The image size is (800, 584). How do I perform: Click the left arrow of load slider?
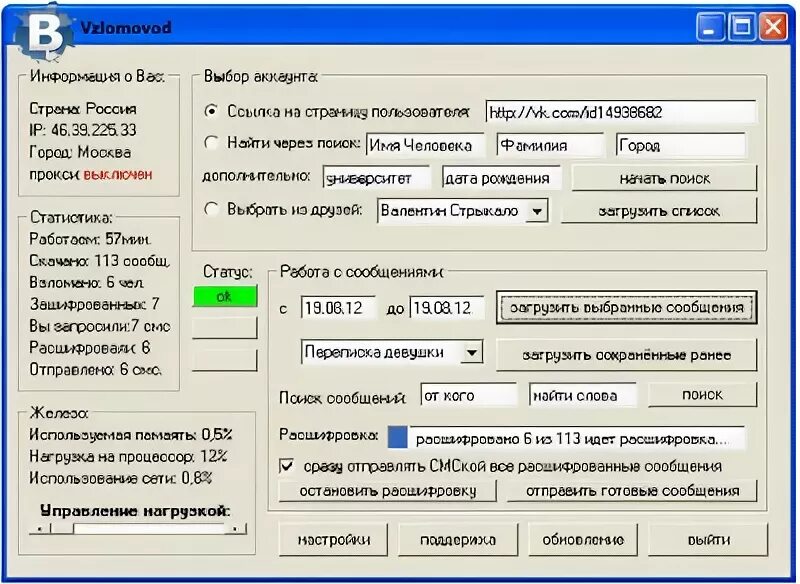click(40, 528)
